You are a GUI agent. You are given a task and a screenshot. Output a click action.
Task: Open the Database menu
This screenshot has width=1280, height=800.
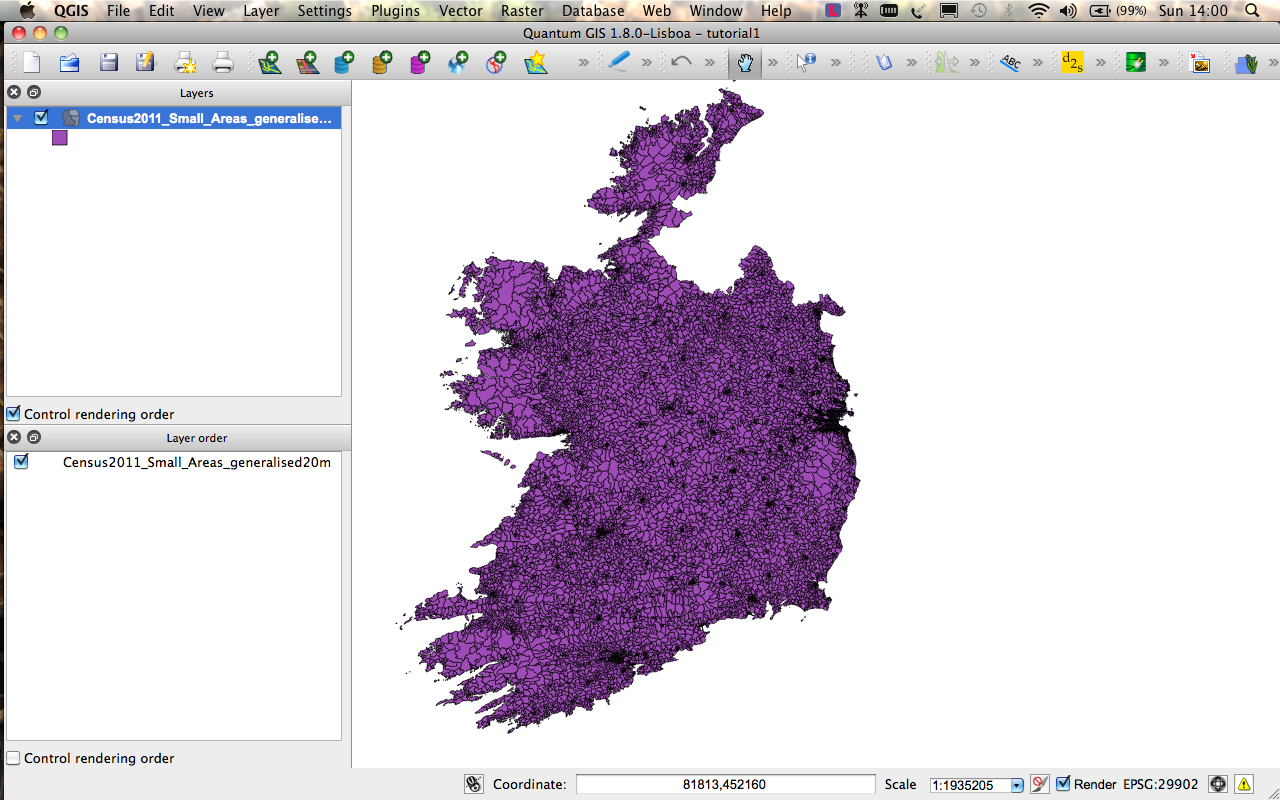coord(593,11)
